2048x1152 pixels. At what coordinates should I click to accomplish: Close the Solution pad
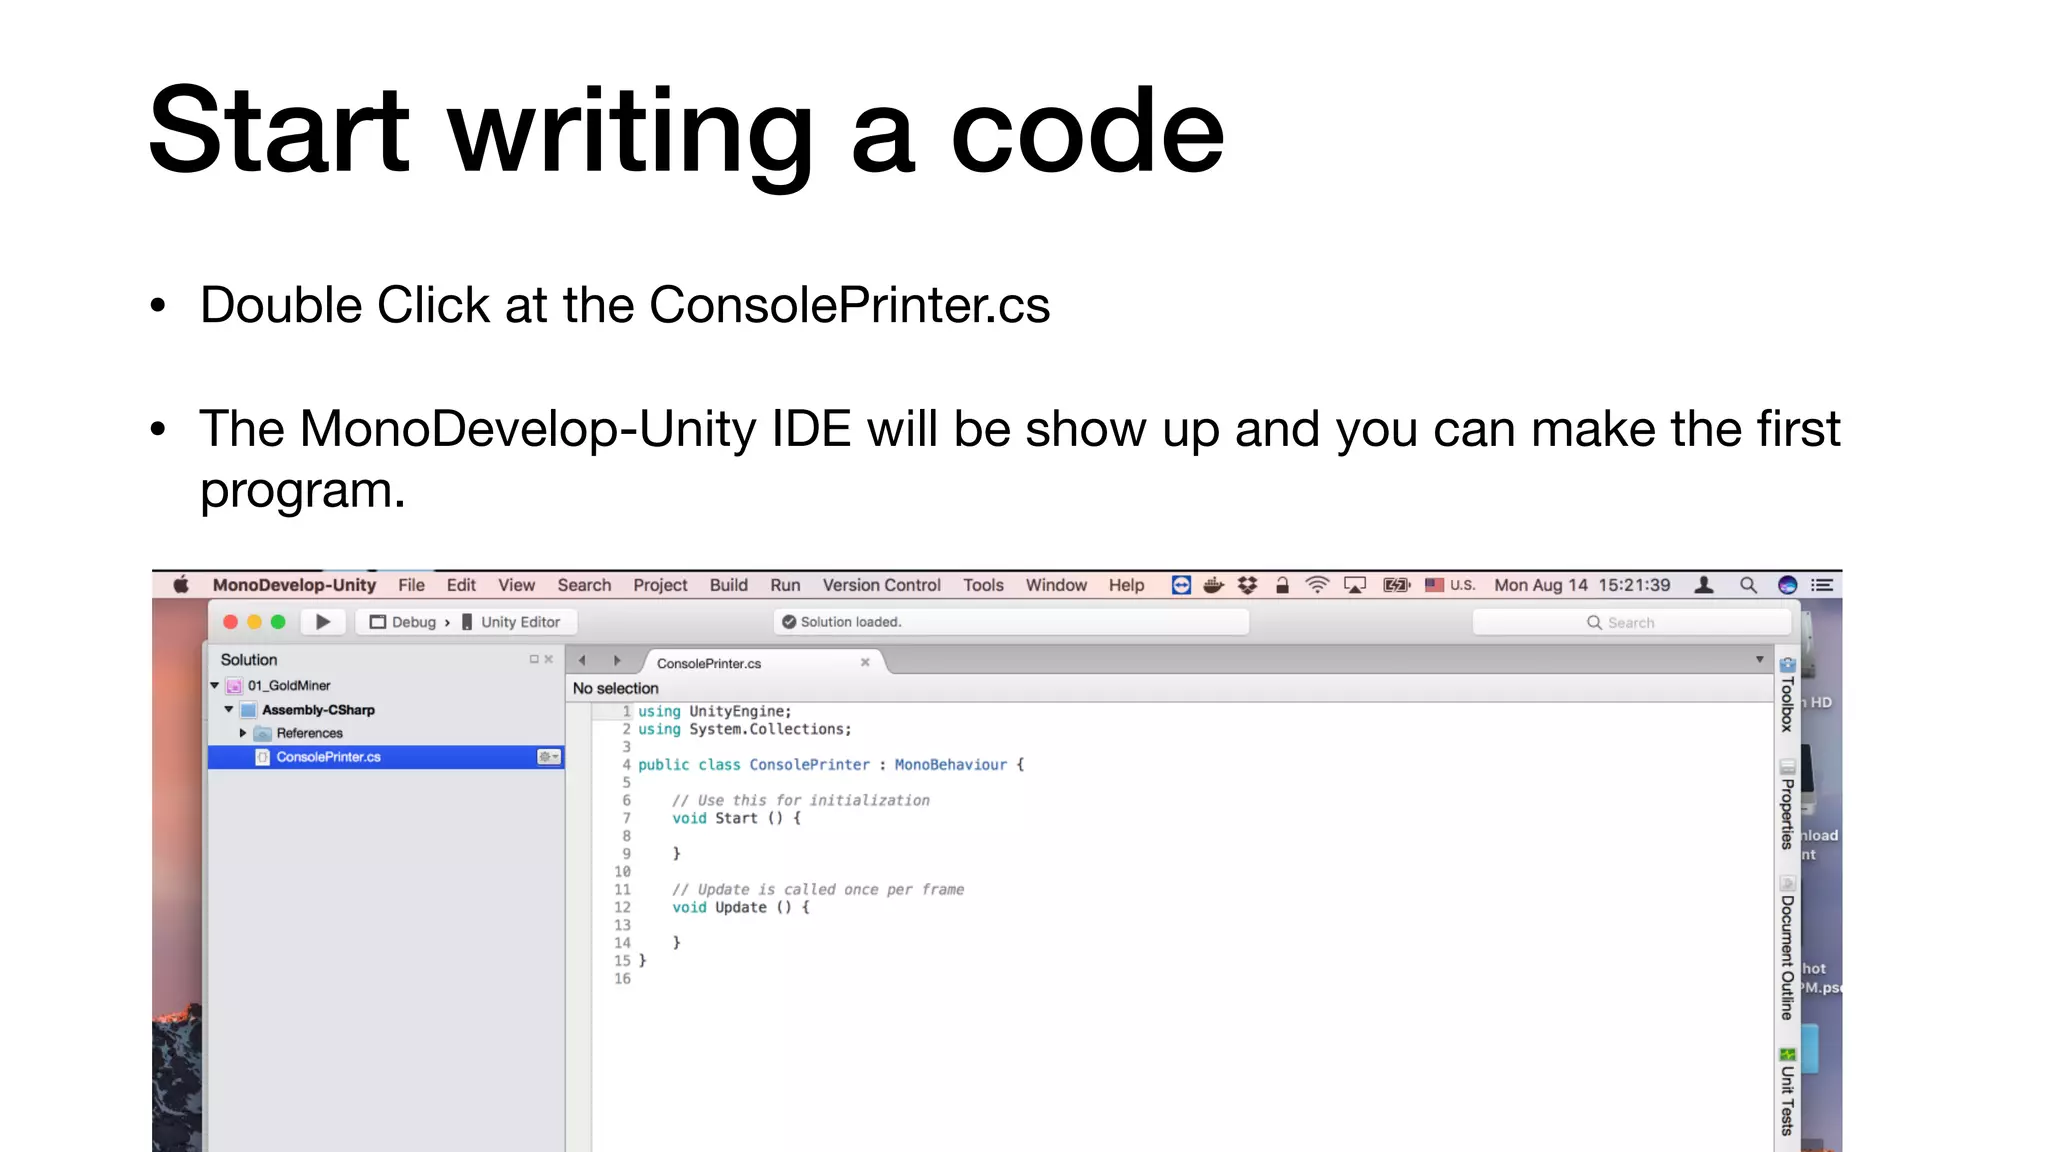(x=549, y=659)
